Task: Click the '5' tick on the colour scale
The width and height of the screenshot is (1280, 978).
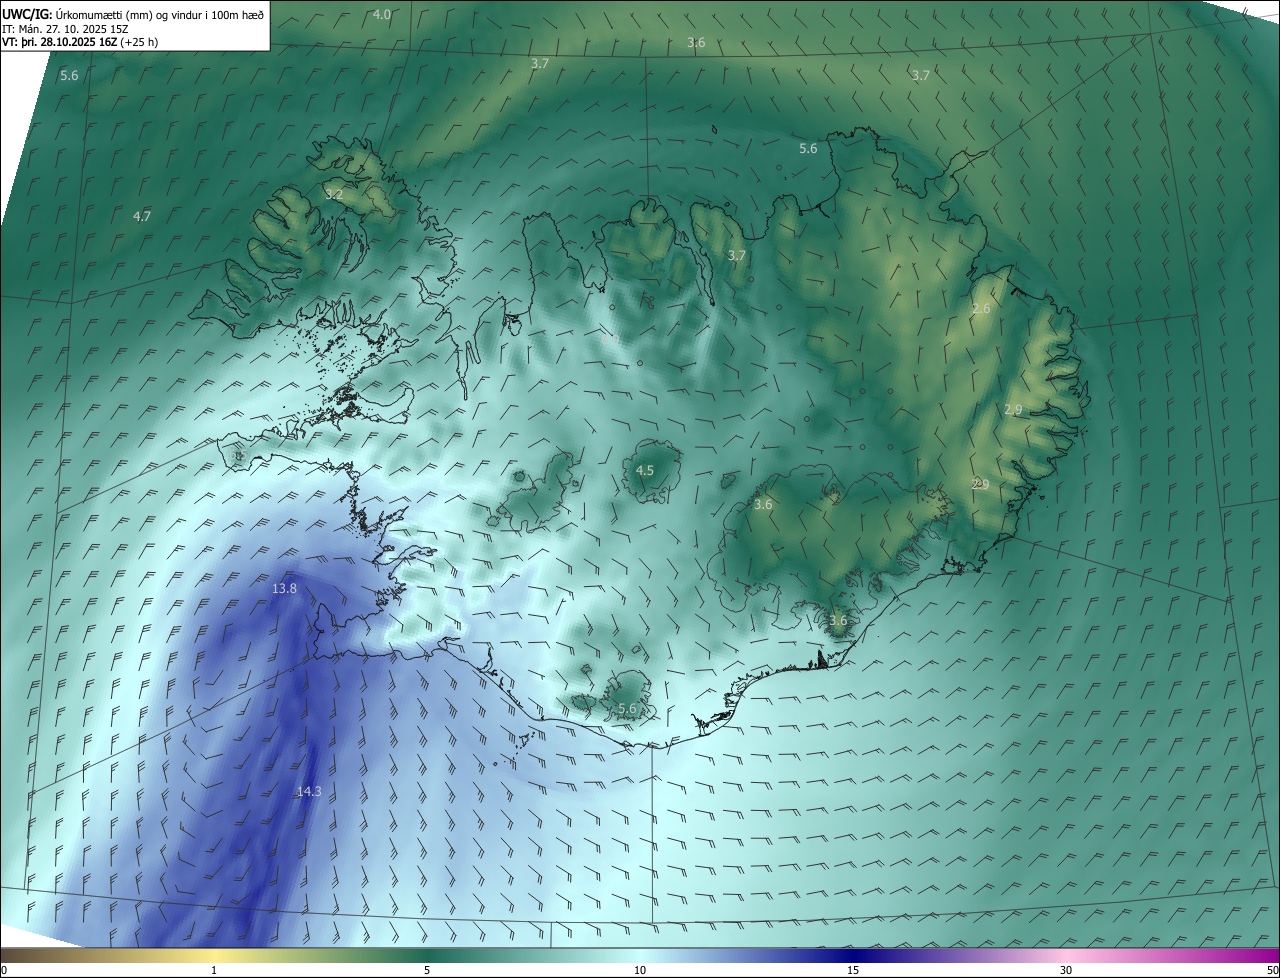Action: point(427,970)
